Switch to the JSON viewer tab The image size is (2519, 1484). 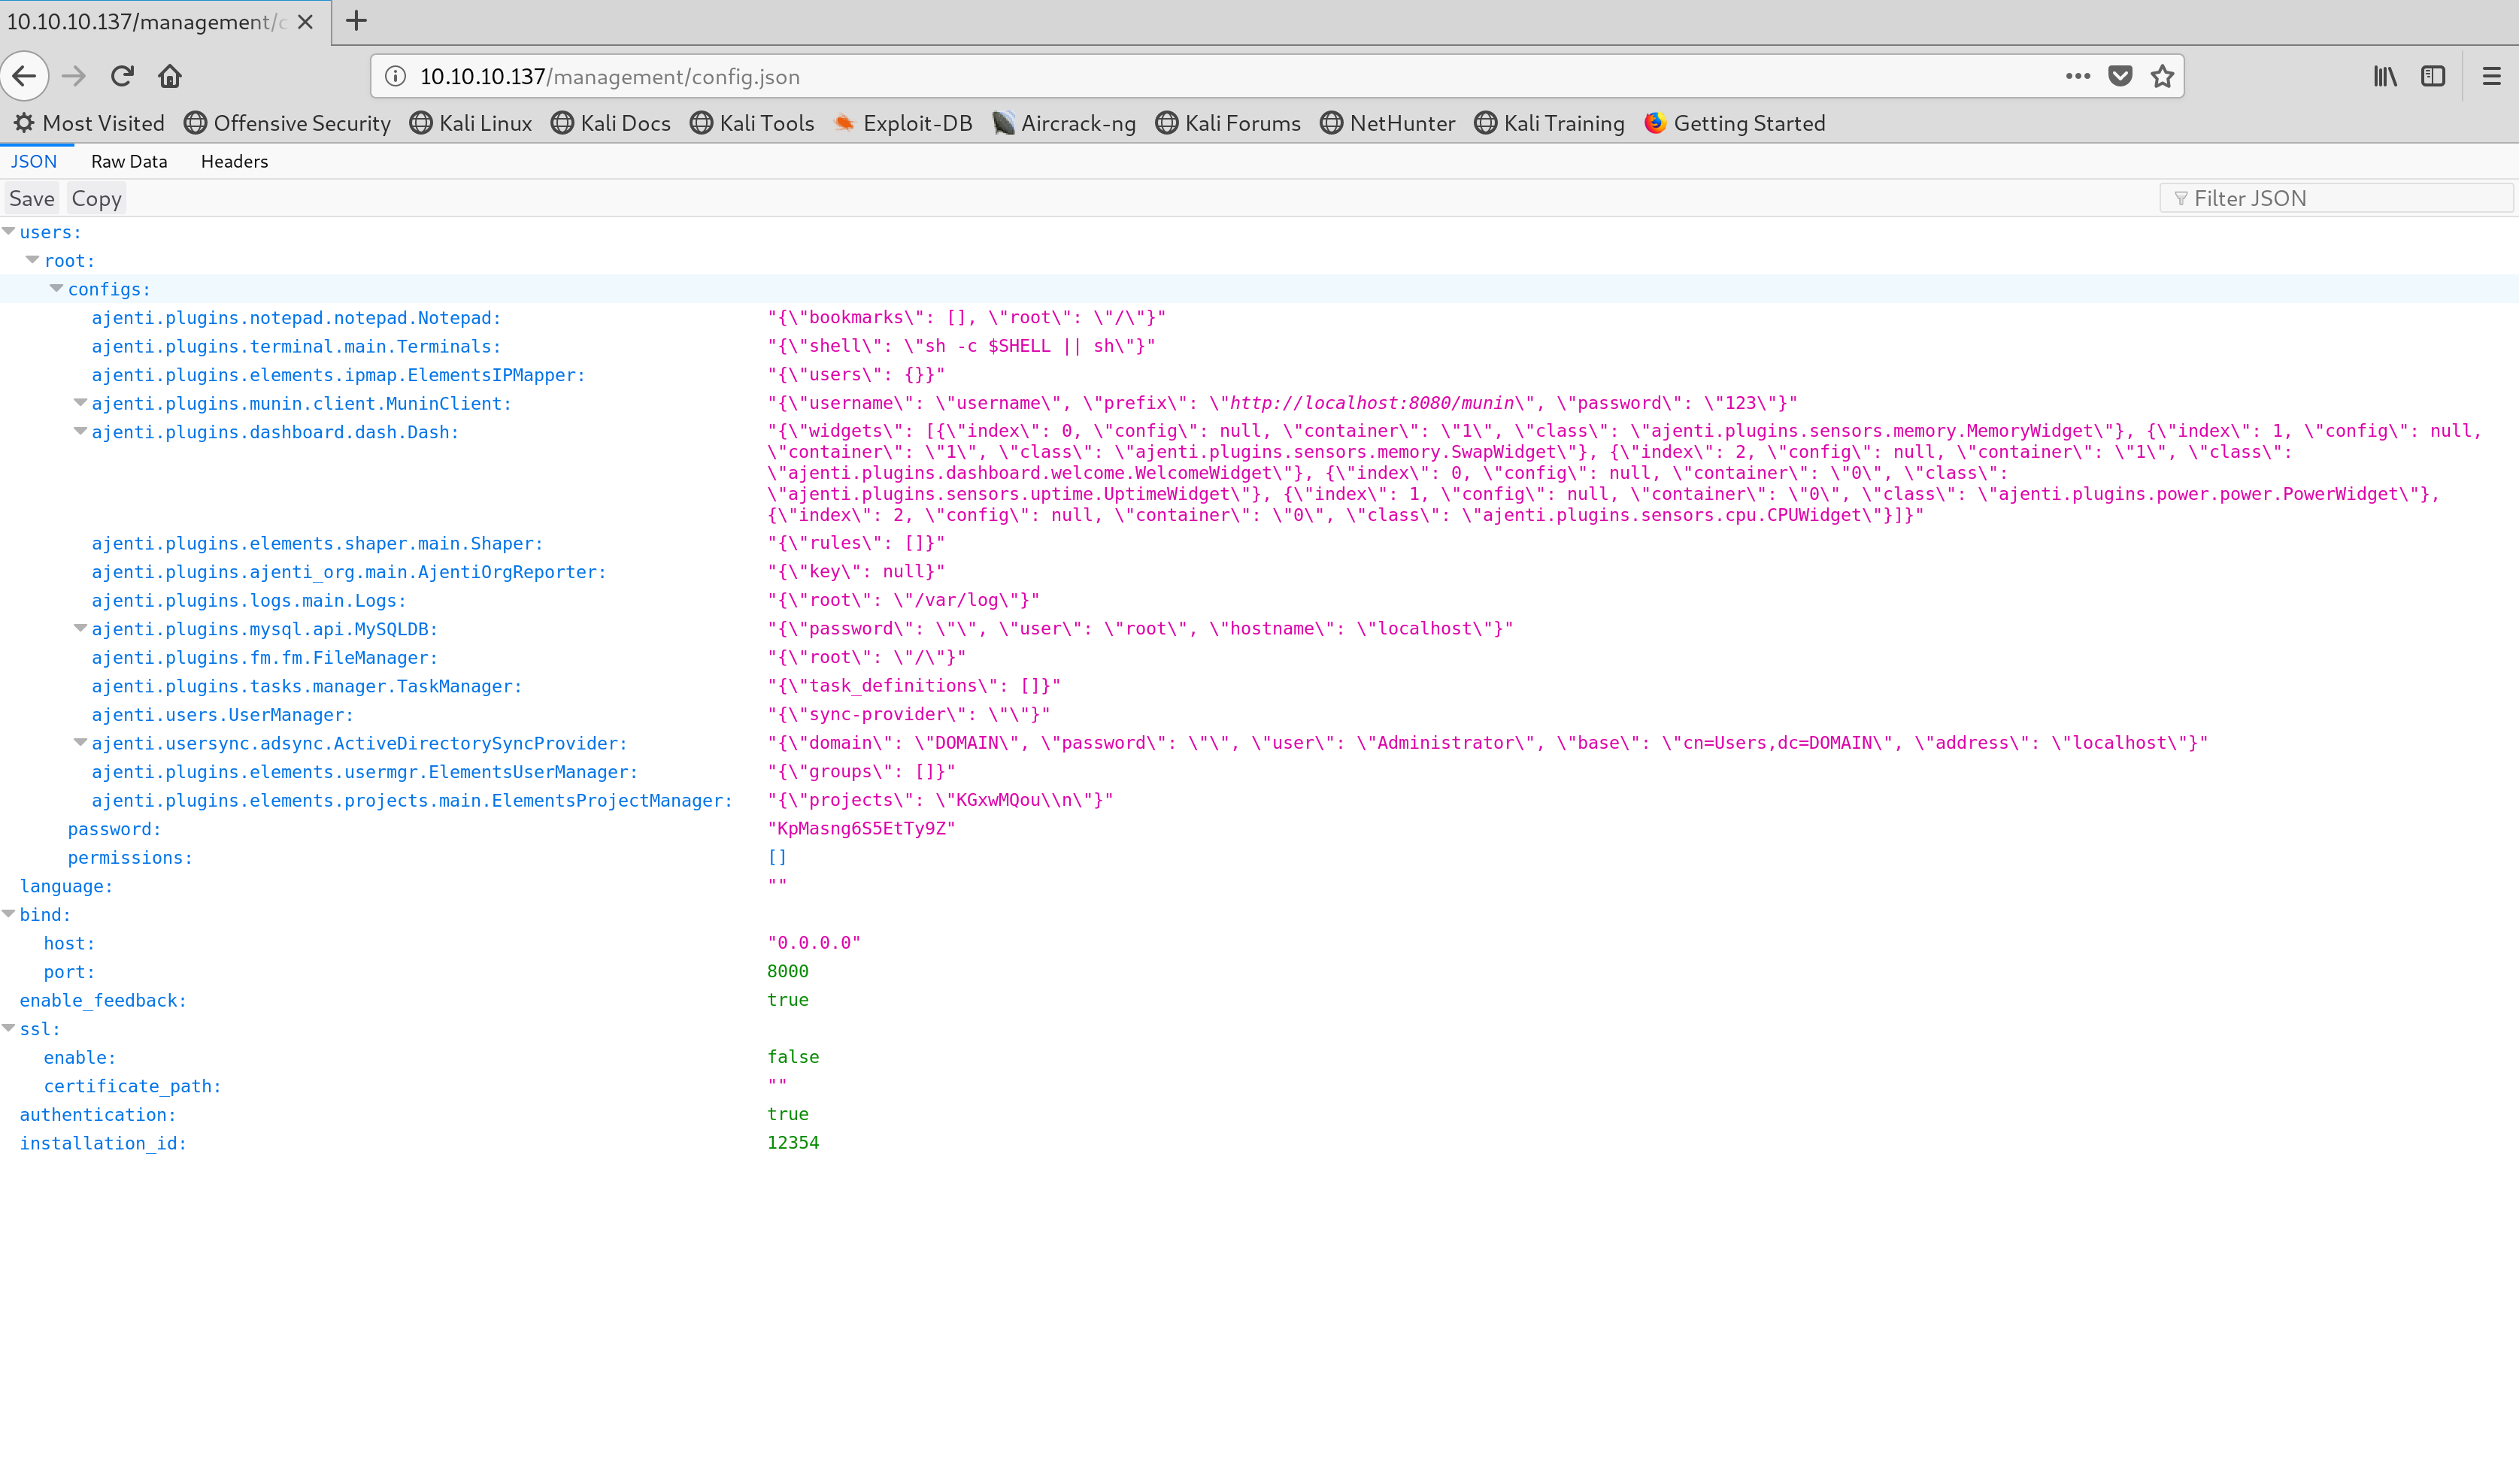(x=34, y=161)
